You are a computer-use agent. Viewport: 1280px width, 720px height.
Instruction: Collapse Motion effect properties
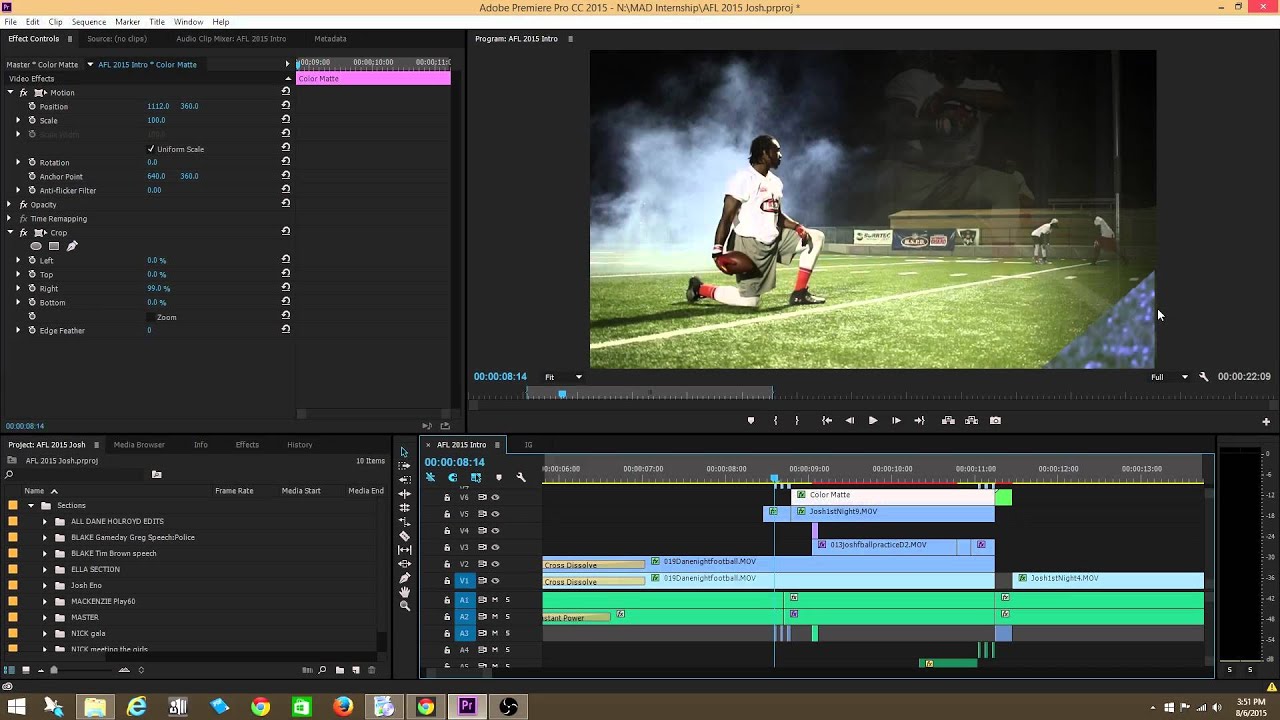point(10,92)
